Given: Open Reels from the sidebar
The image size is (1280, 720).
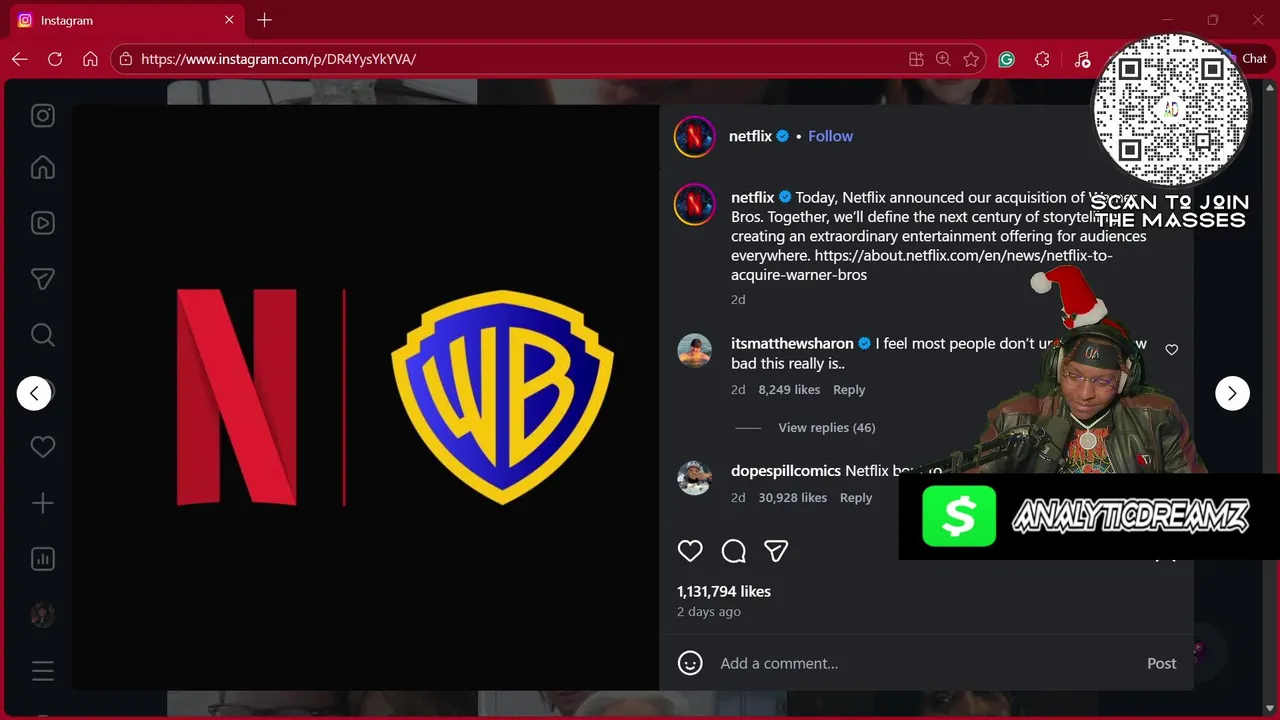Looking at the screenshot, I should (x=42, y=223).
